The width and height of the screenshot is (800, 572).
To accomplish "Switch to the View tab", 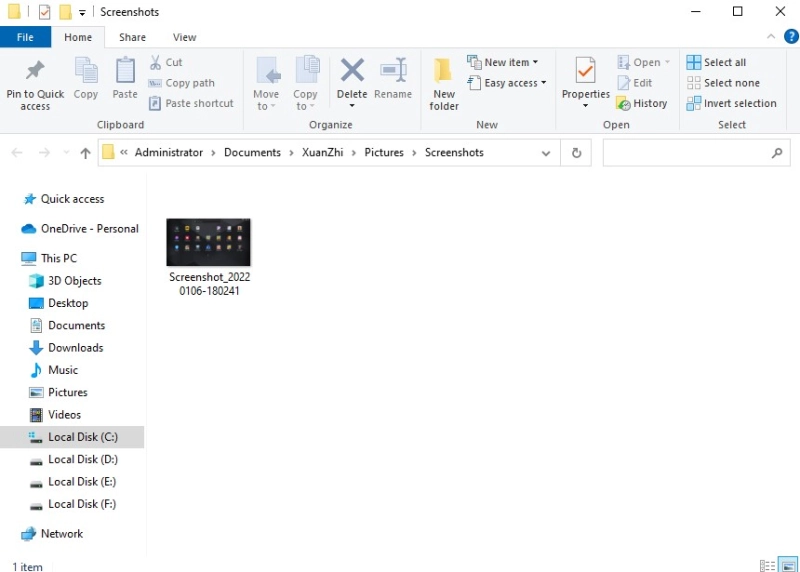I will coord(185,37).
